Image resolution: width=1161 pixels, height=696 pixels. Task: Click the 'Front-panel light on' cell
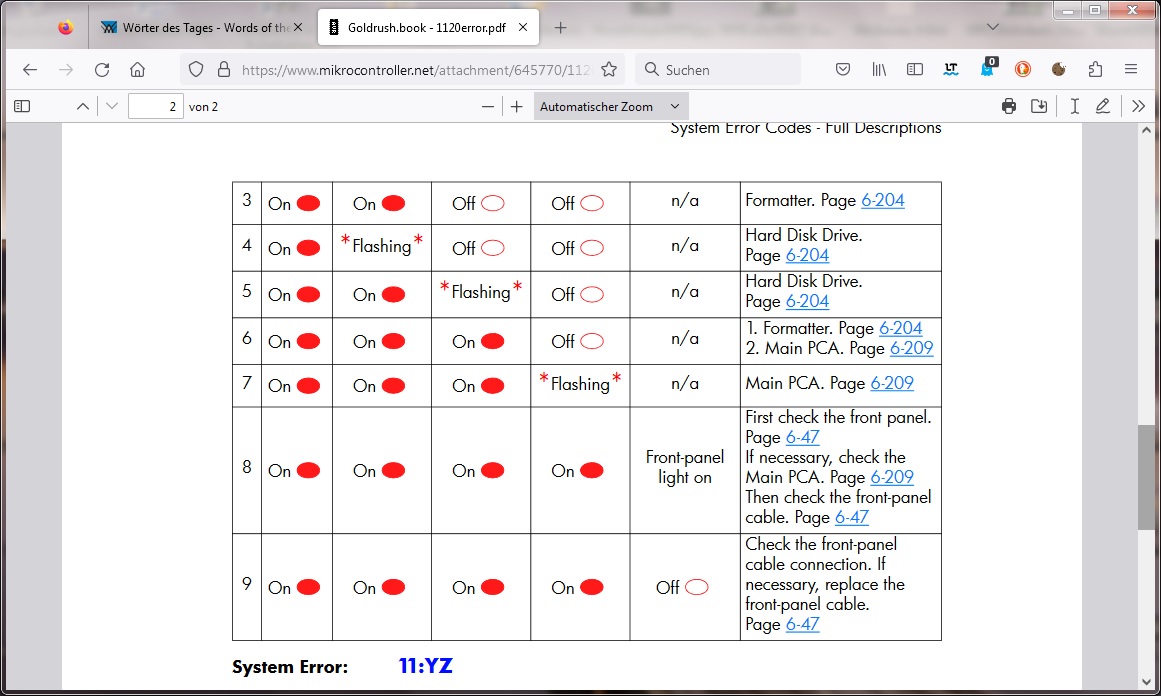point(685,467)
